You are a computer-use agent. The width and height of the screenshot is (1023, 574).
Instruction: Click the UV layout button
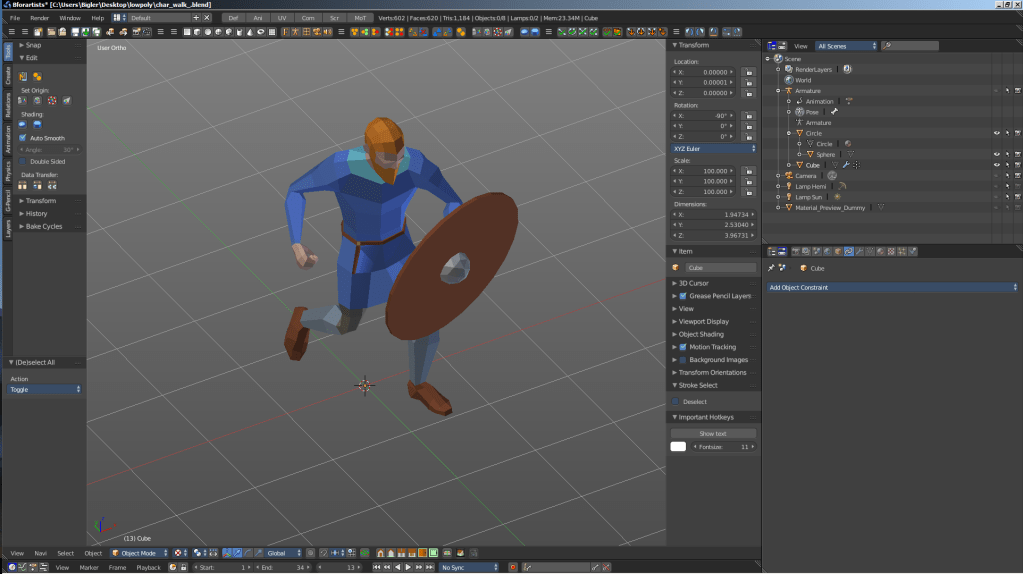click(283, 18)
